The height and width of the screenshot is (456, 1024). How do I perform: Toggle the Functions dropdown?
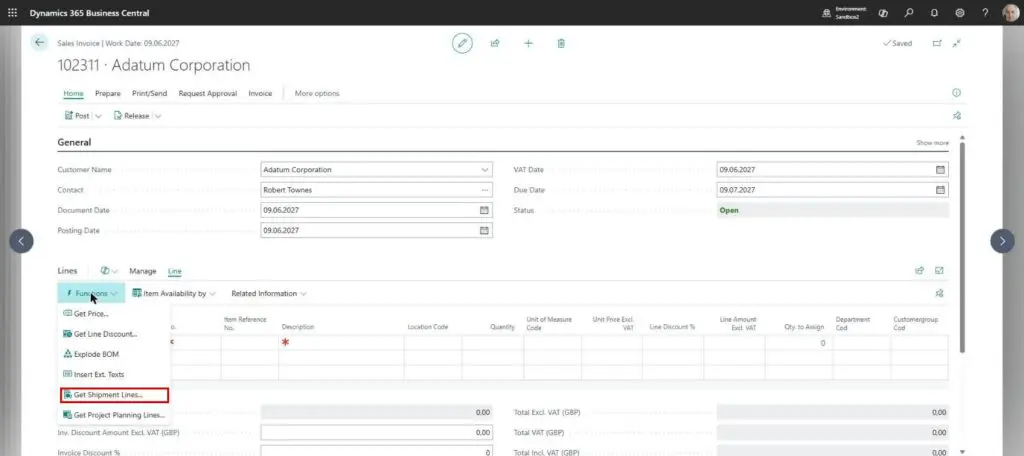[x=91, y=293]
